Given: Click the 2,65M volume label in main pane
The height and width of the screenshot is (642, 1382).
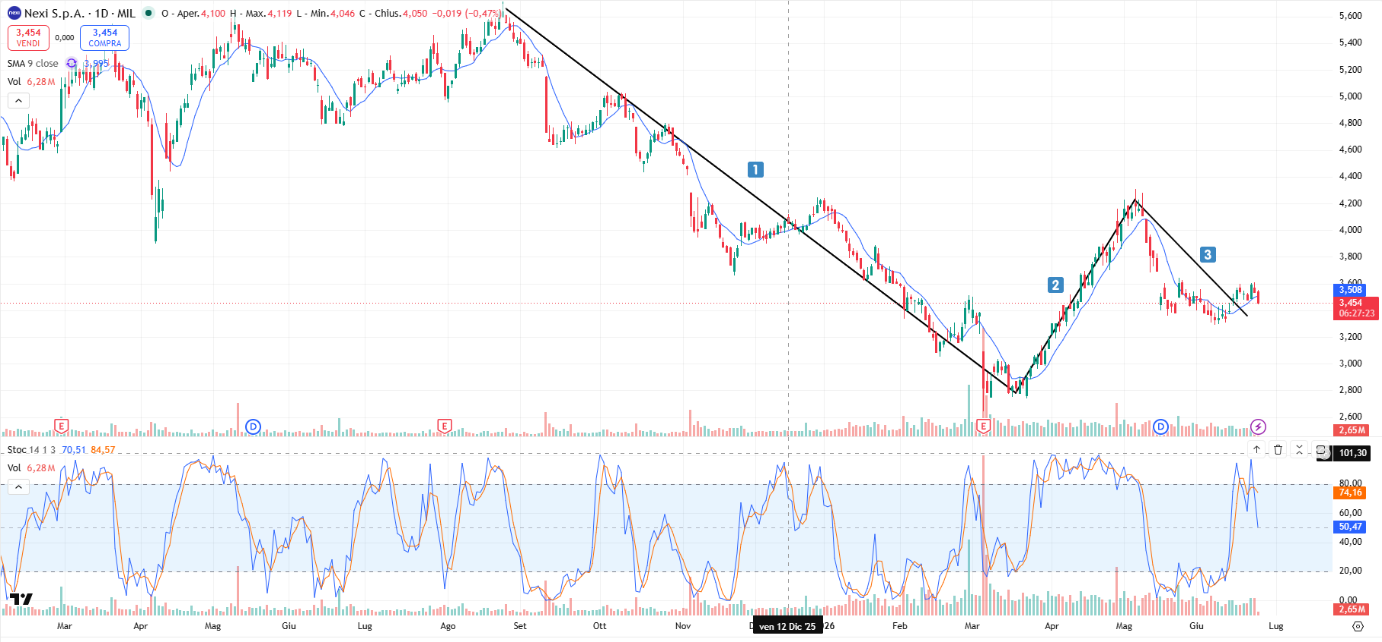Looking at the screenshot, I should pos(1351,430).
